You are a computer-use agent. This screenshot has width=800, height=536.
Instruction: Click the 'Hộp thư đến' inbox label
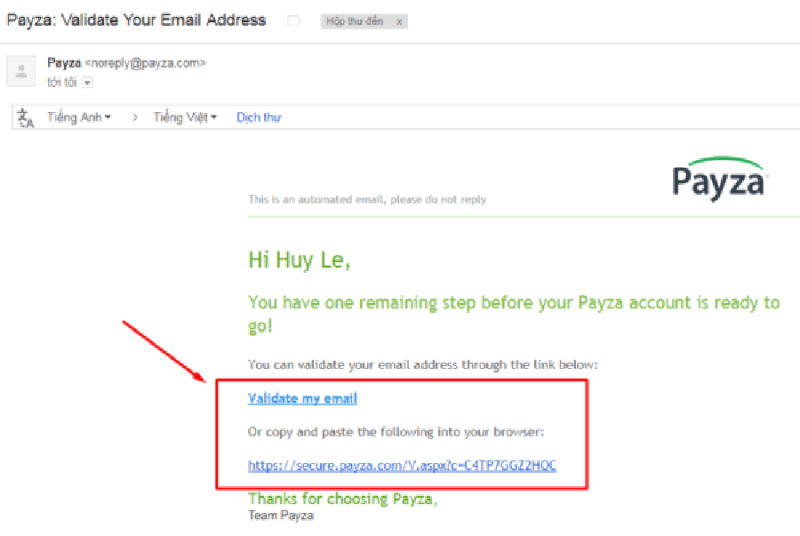pyautogui.click(x=355, y=21)
